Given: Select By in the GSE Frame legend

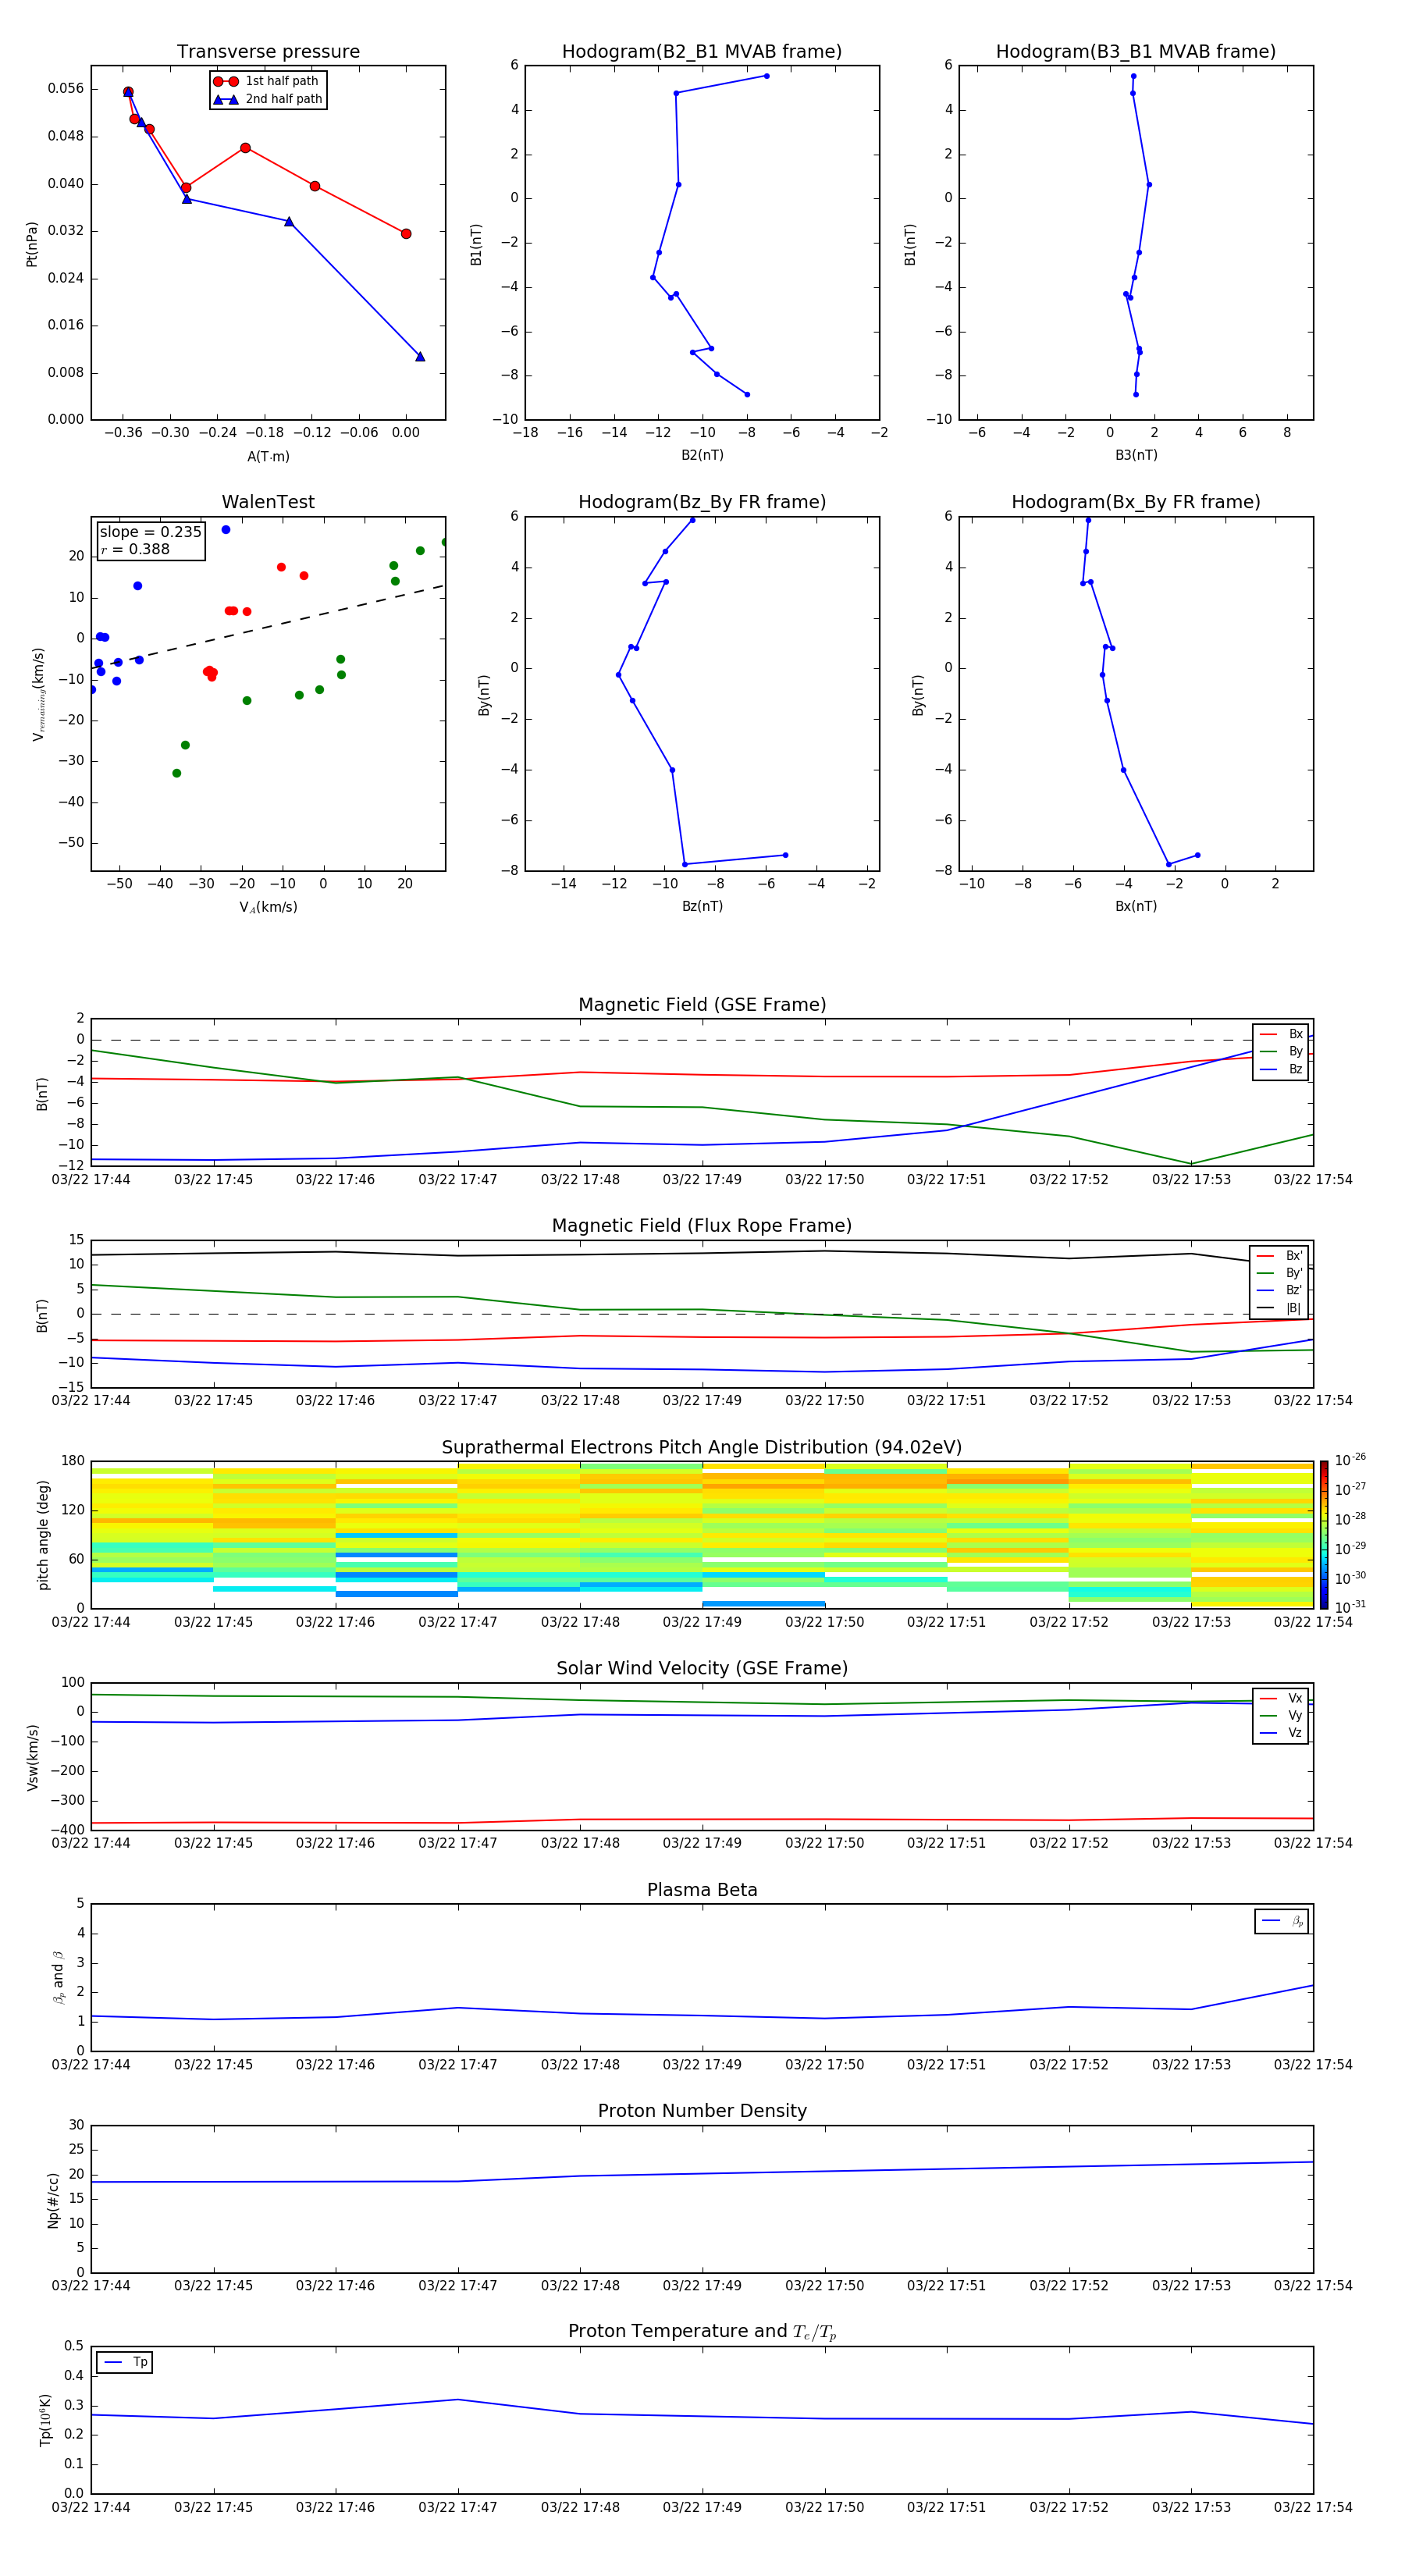Looking at the screenshot, I should tap(1281, 1052).
